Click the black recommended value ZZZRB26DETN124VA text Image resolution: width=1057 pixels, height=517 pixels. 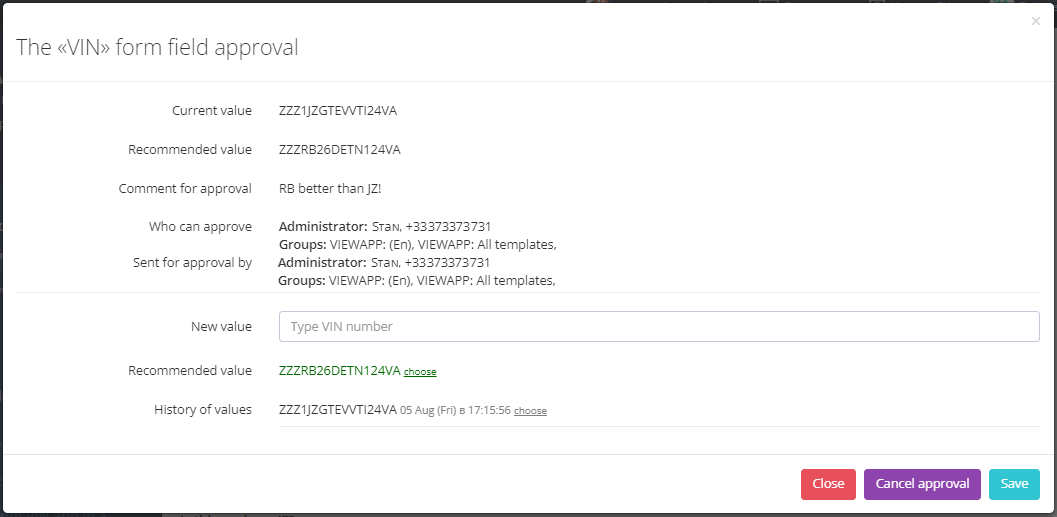[340, 150]
